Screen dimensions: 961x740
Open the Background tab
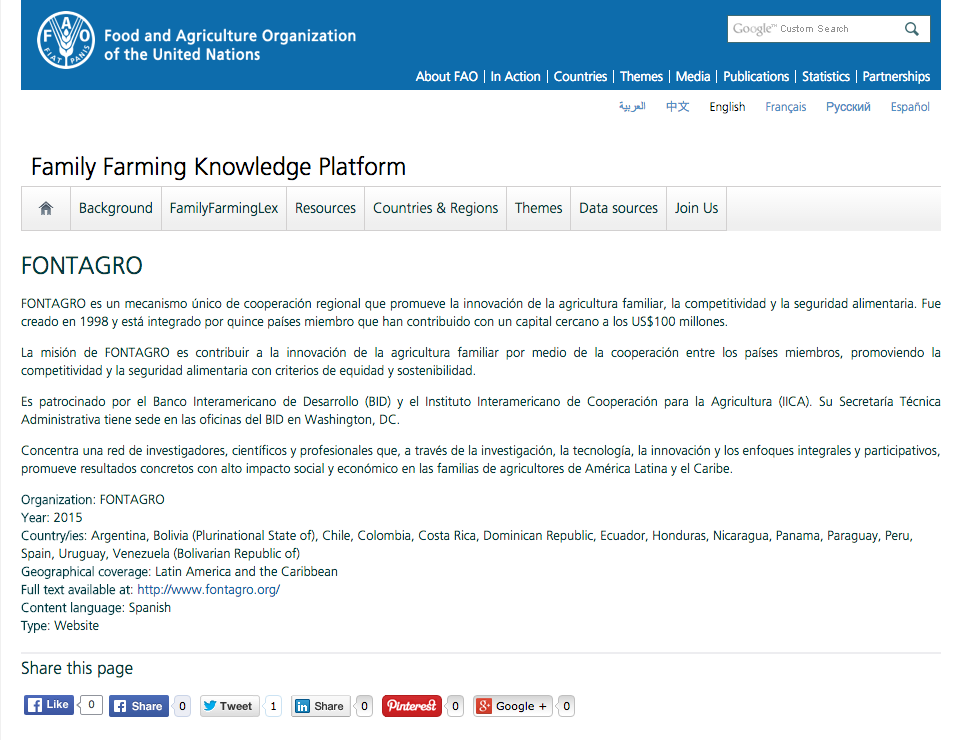point(116,208)
